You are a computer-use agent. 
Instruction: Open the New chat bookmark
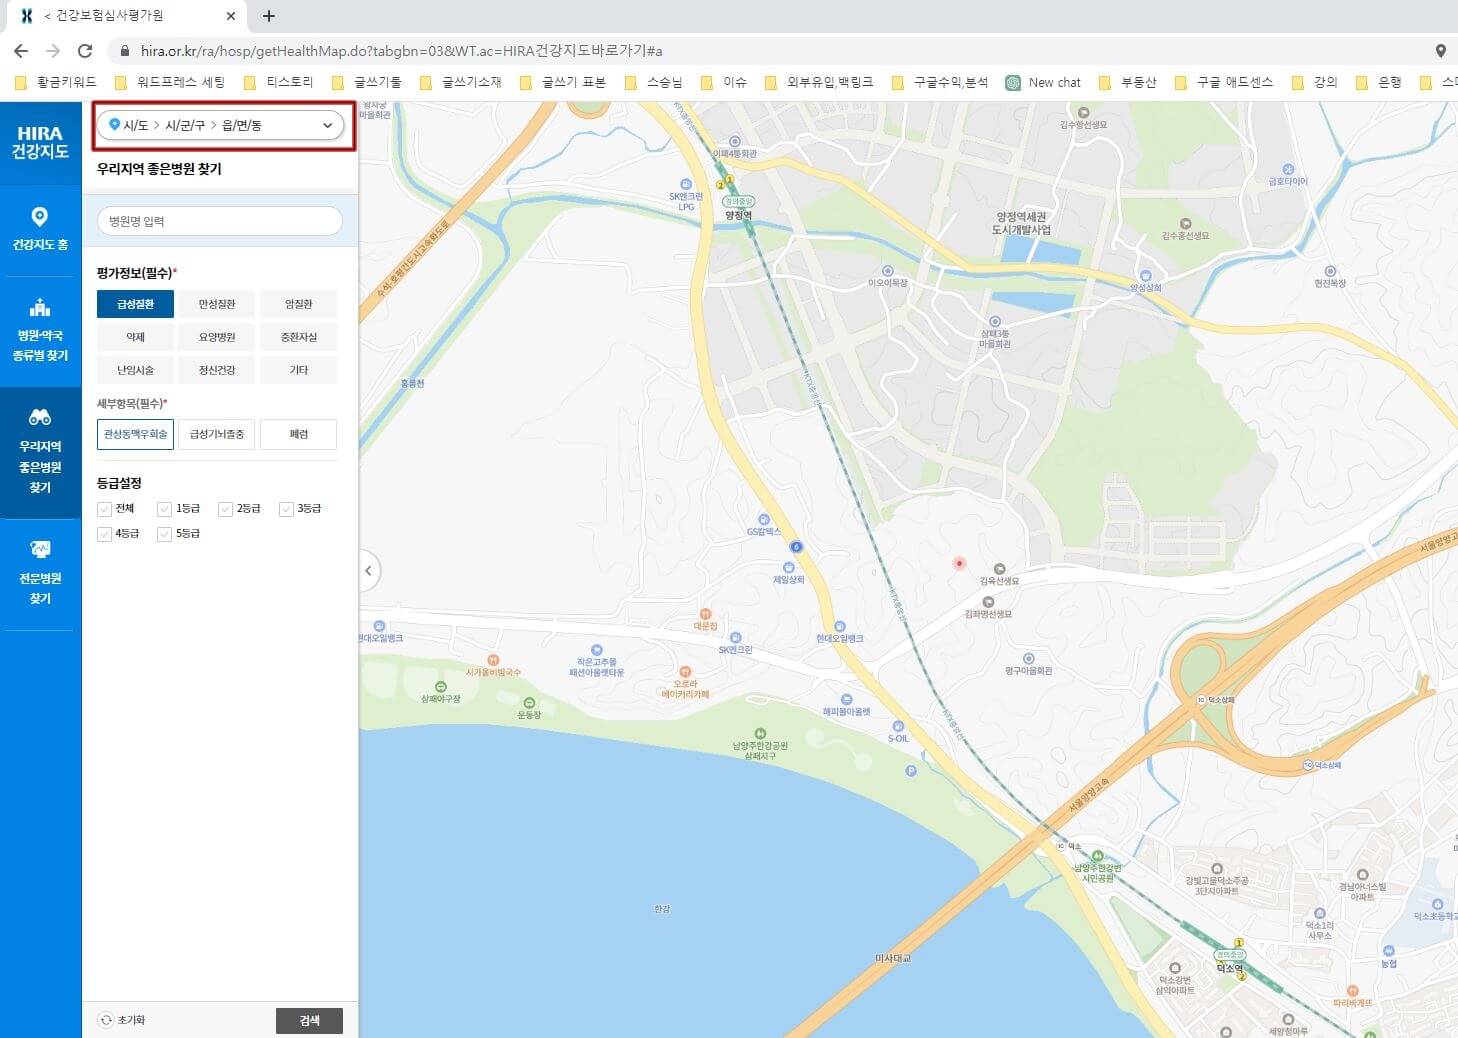(x=1043, y=82)
